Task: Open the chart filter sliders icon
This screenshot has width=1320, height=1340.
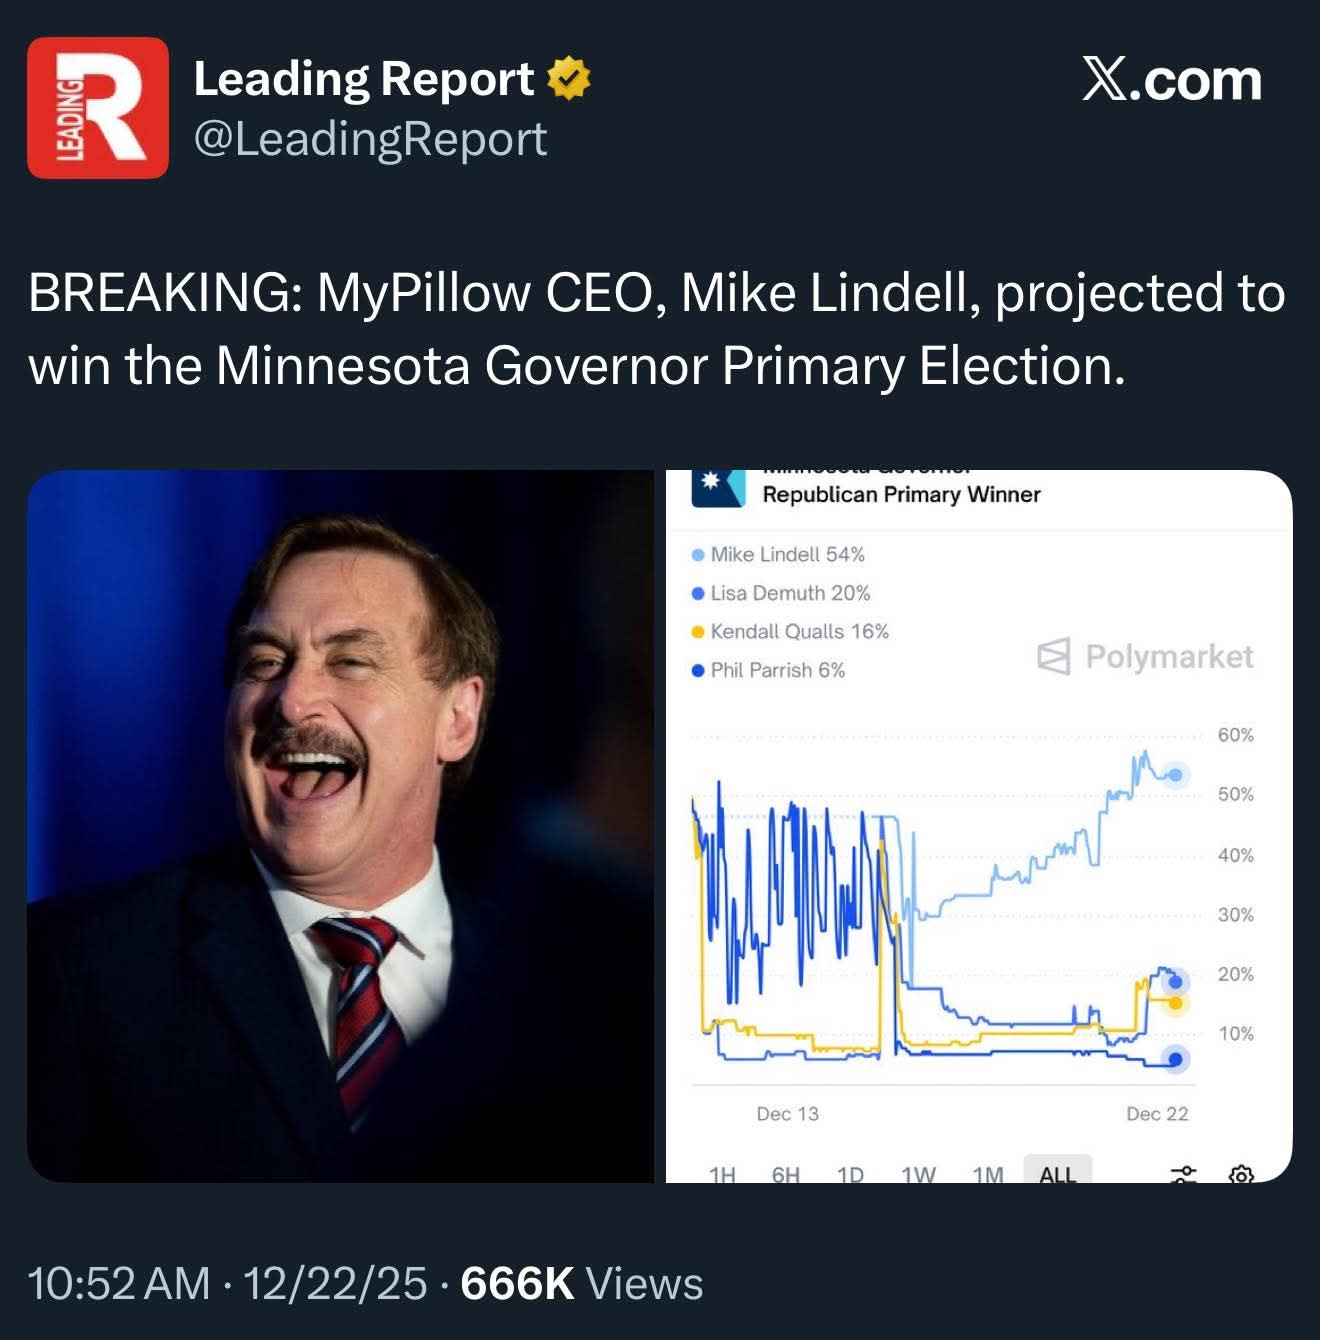Action: click(x=1184, y=1174)
